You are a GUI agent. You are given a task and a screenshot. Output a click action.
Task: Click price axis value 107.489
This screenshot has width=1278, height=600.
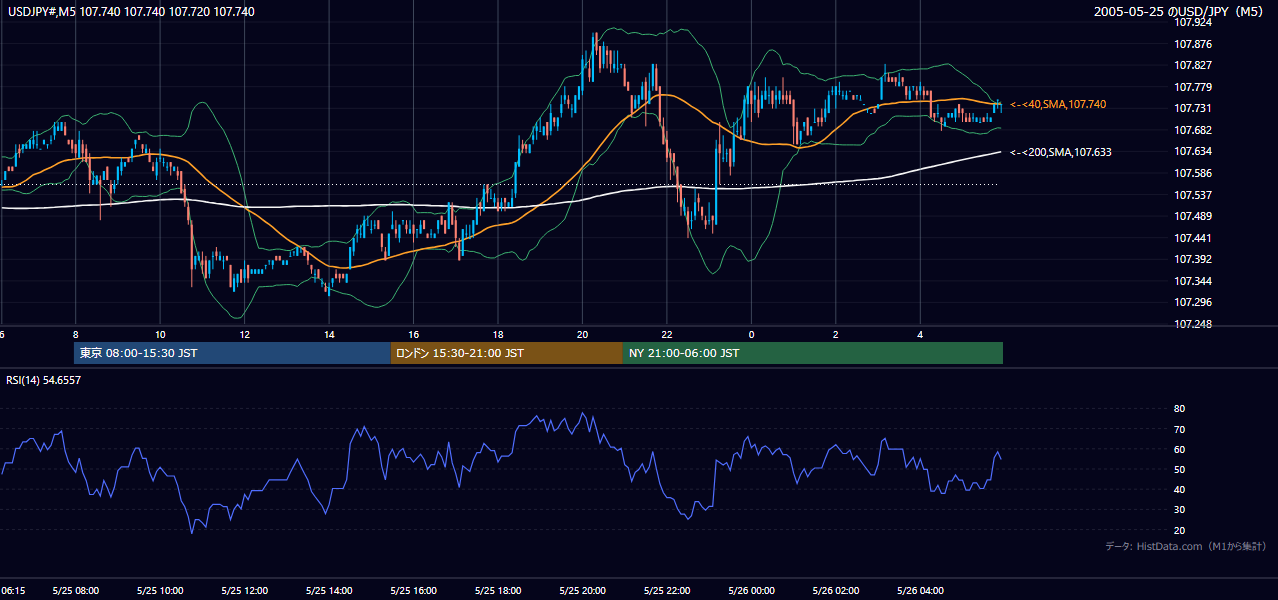[x=1194, y=216]
